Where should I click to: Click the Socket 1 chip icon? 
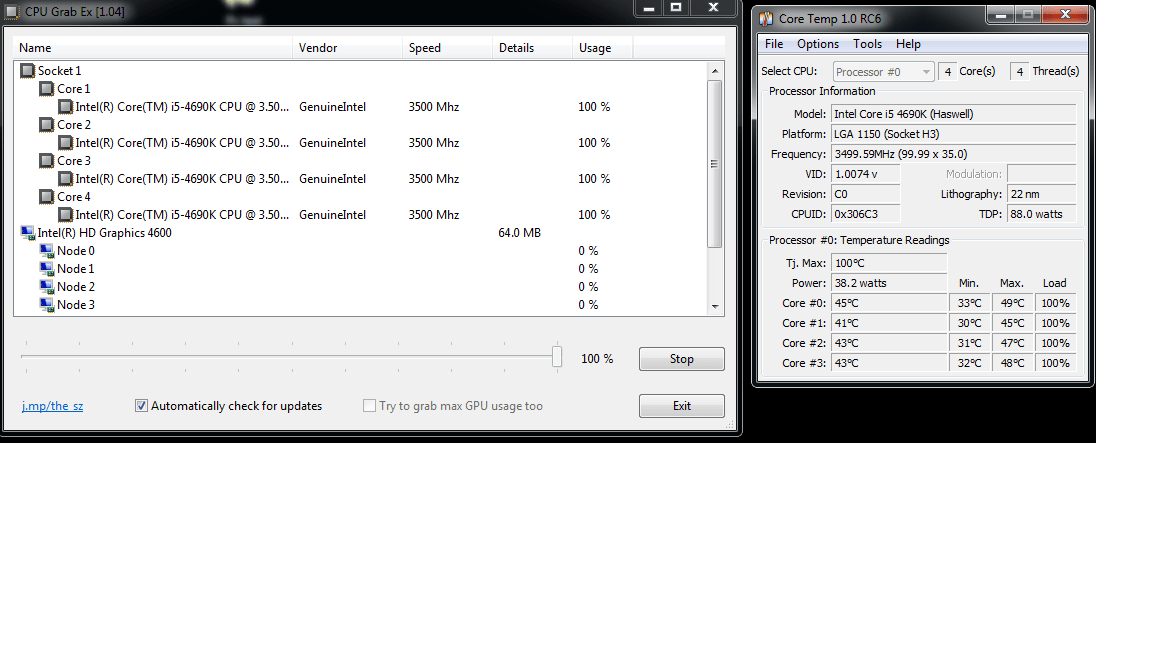click(x=28, y=71)
